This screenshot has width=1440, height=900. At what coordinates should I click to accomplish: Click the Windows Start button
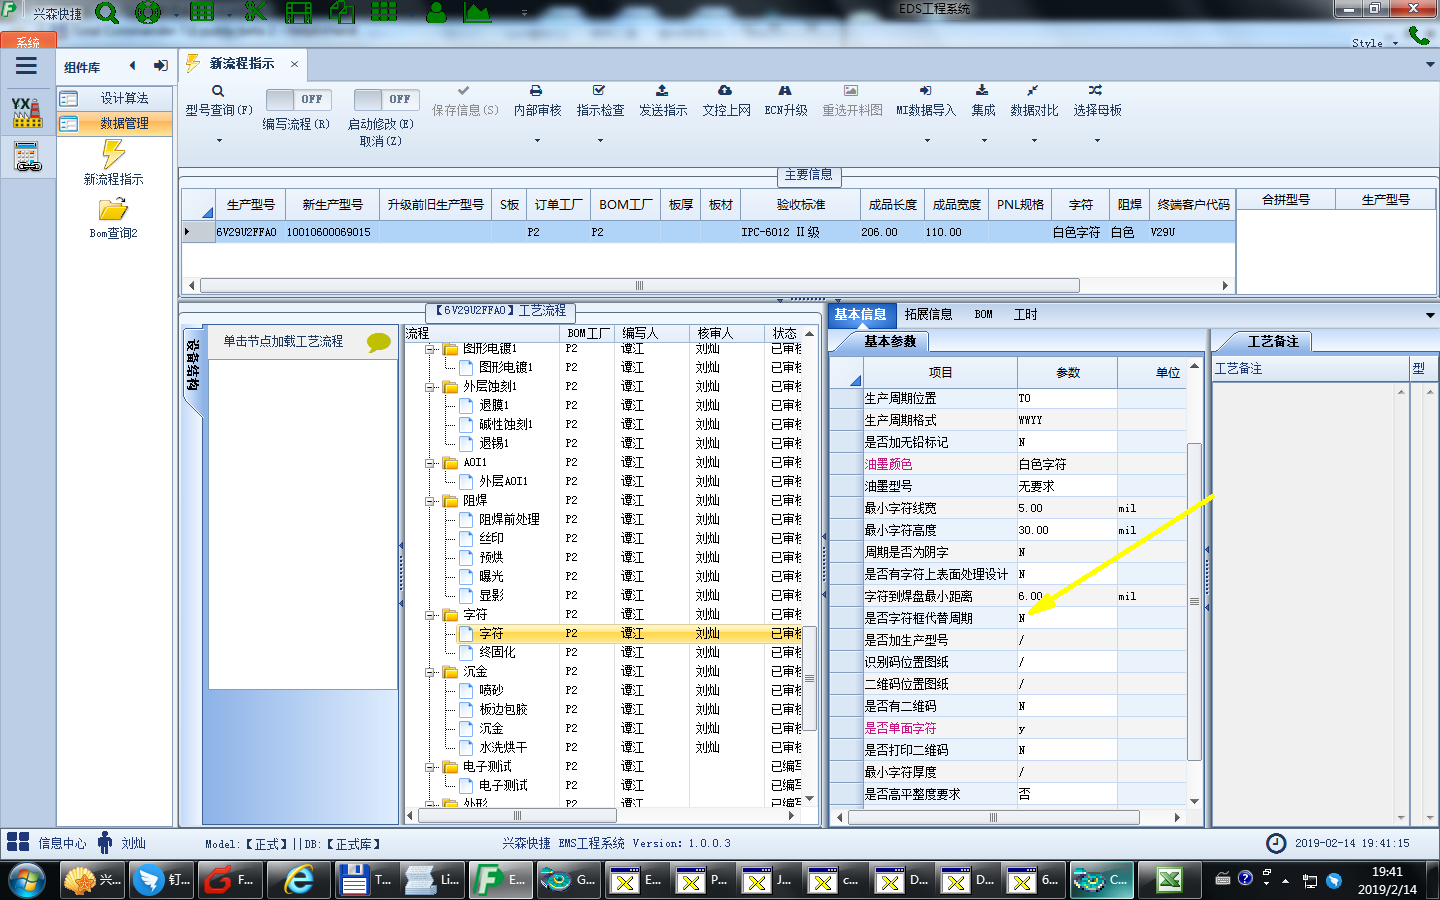click(26, 880)
